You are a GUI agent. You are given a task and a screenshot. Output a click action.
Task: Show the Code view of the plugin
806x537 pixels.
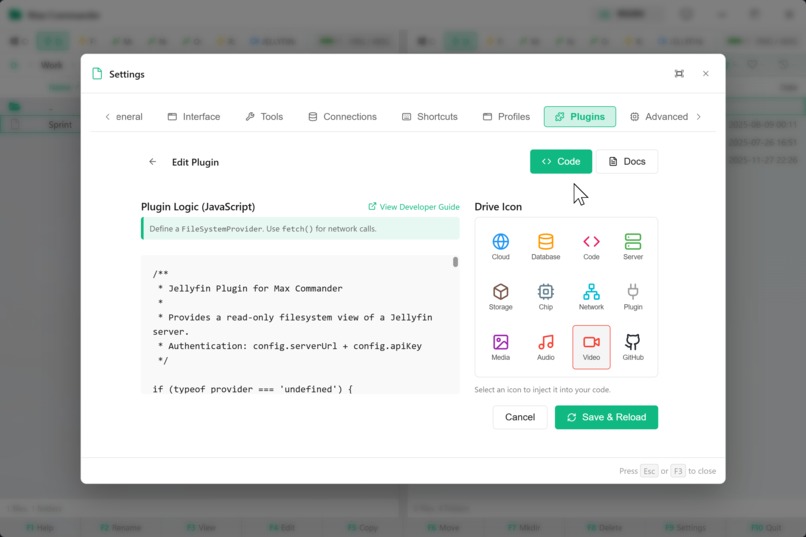pos(561,161)
